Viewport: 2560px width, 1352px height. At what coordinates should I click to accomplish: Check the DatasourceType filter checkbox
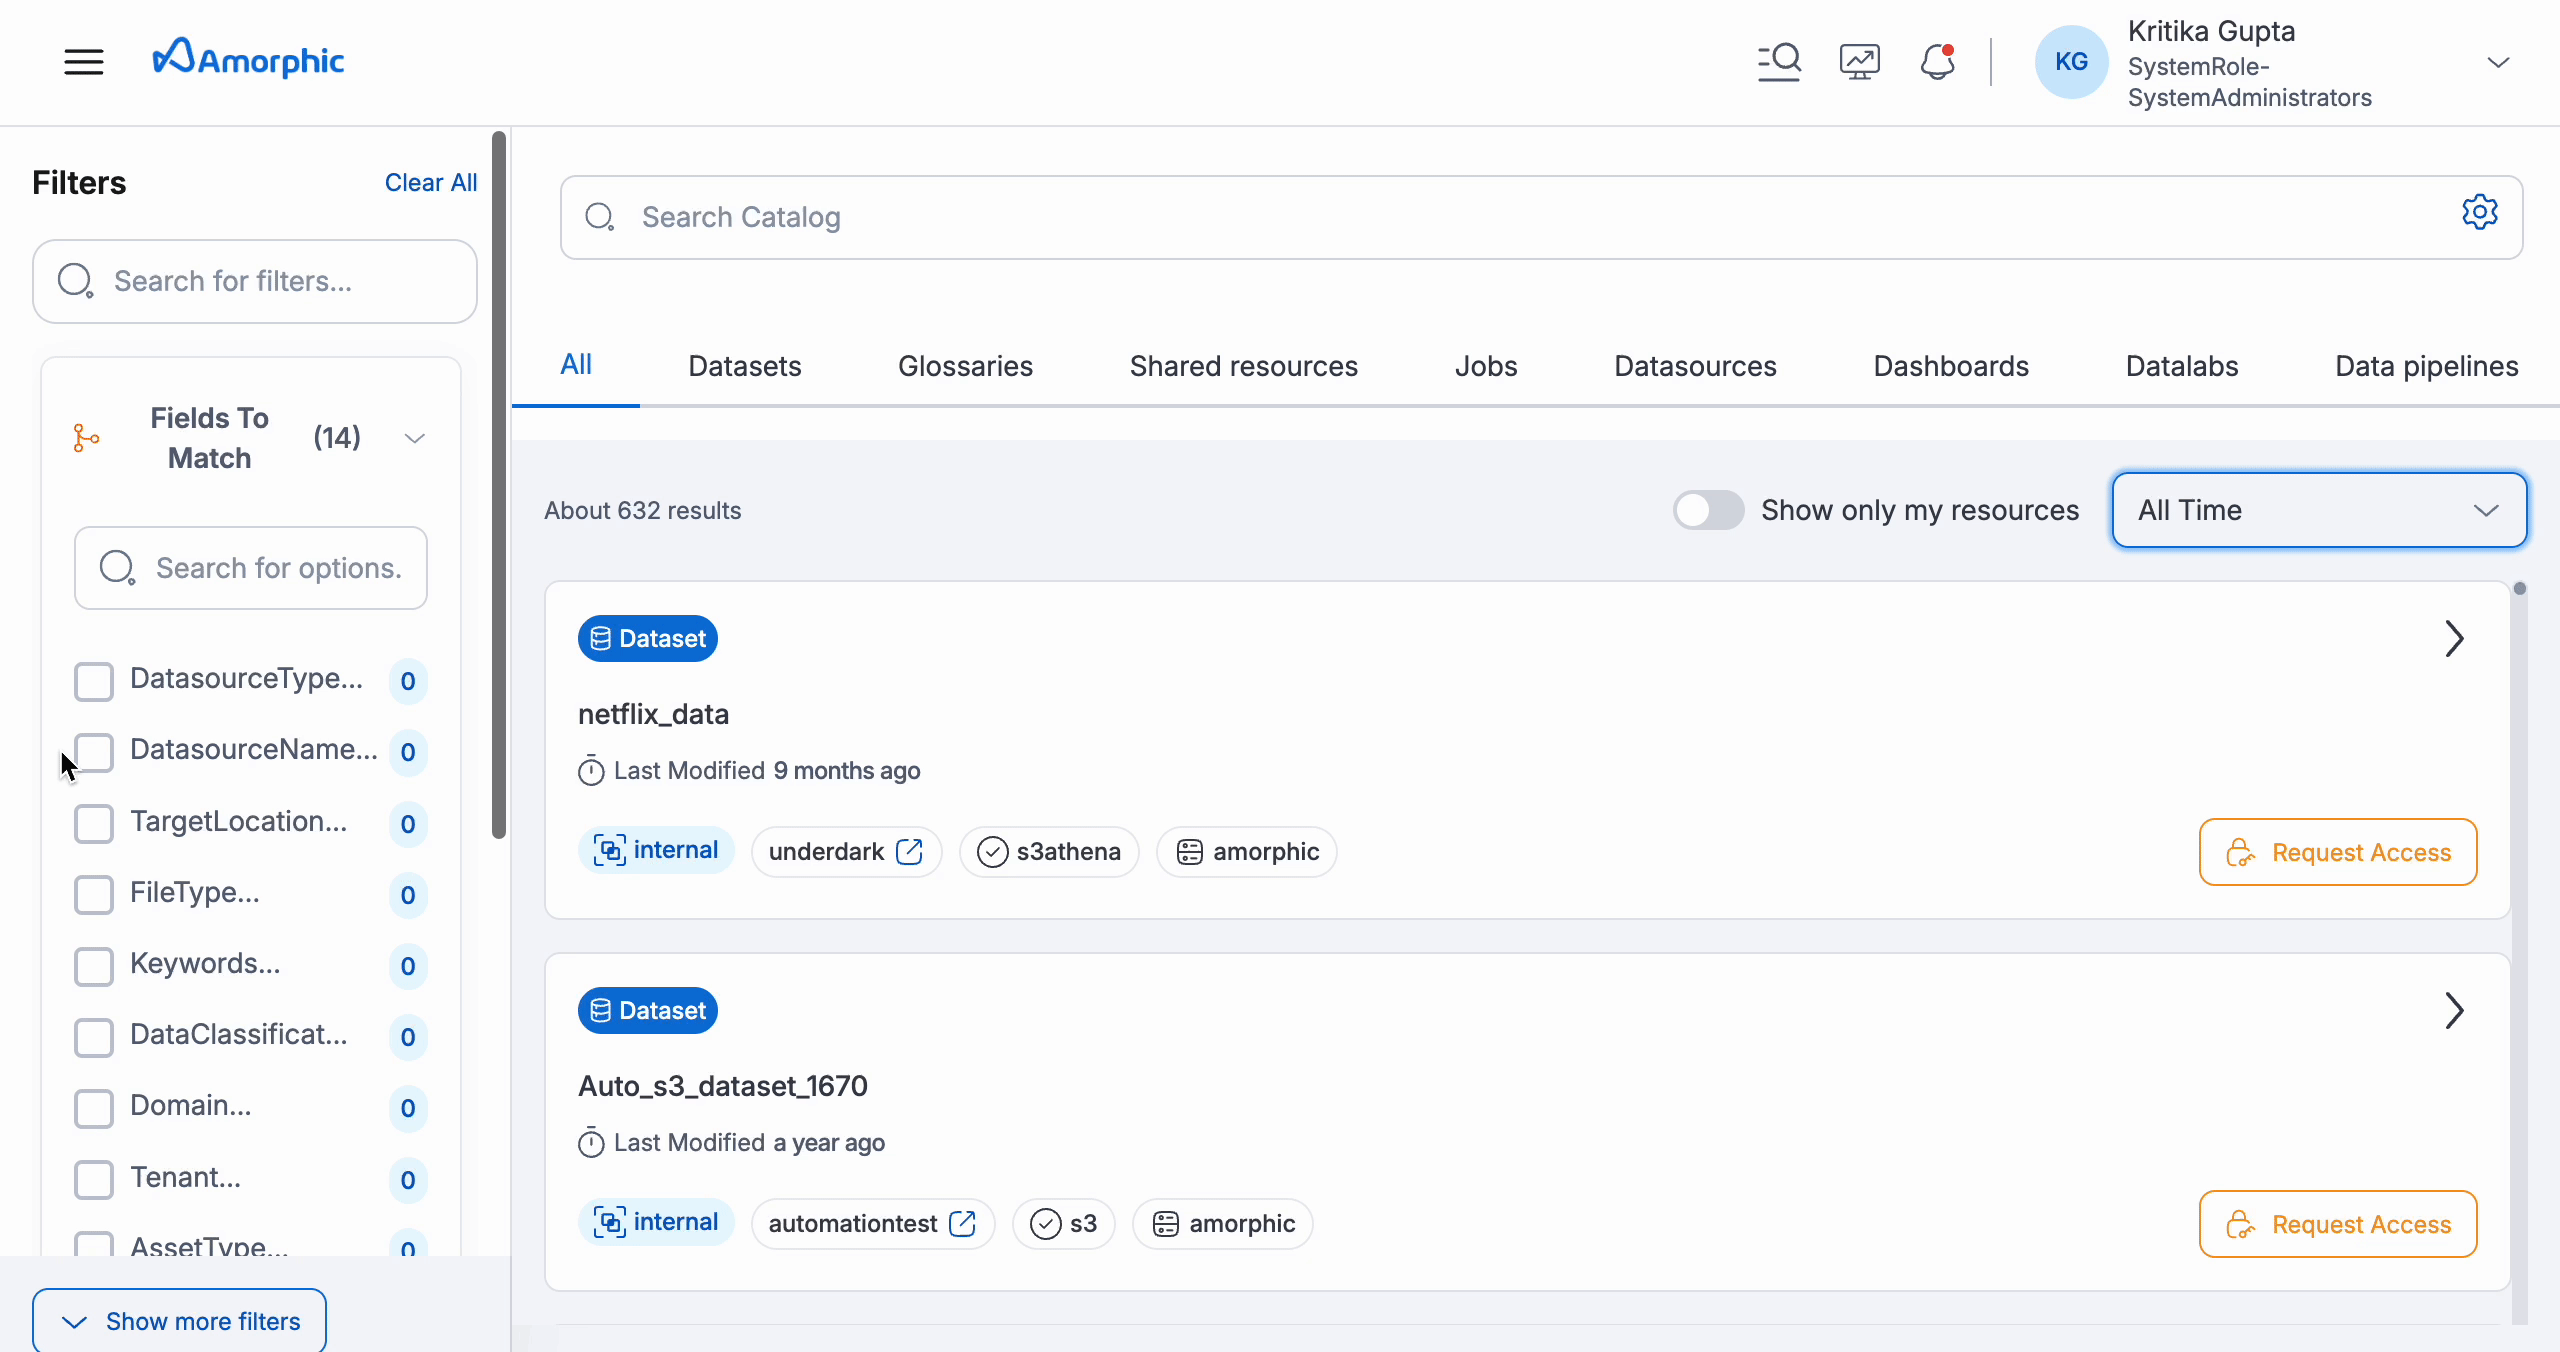click(94, 681)
